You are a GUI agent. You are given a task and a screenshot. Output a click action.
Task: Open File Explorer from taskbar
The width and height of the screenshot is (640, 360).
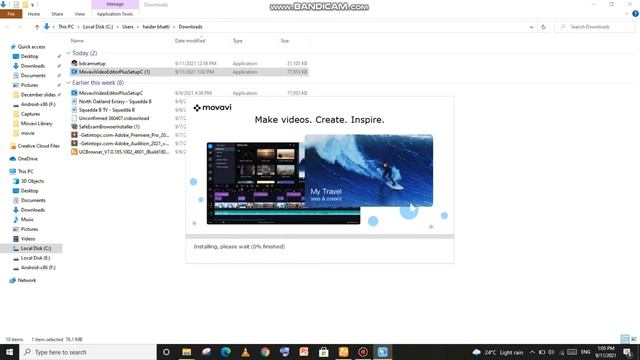click(187, 352)
